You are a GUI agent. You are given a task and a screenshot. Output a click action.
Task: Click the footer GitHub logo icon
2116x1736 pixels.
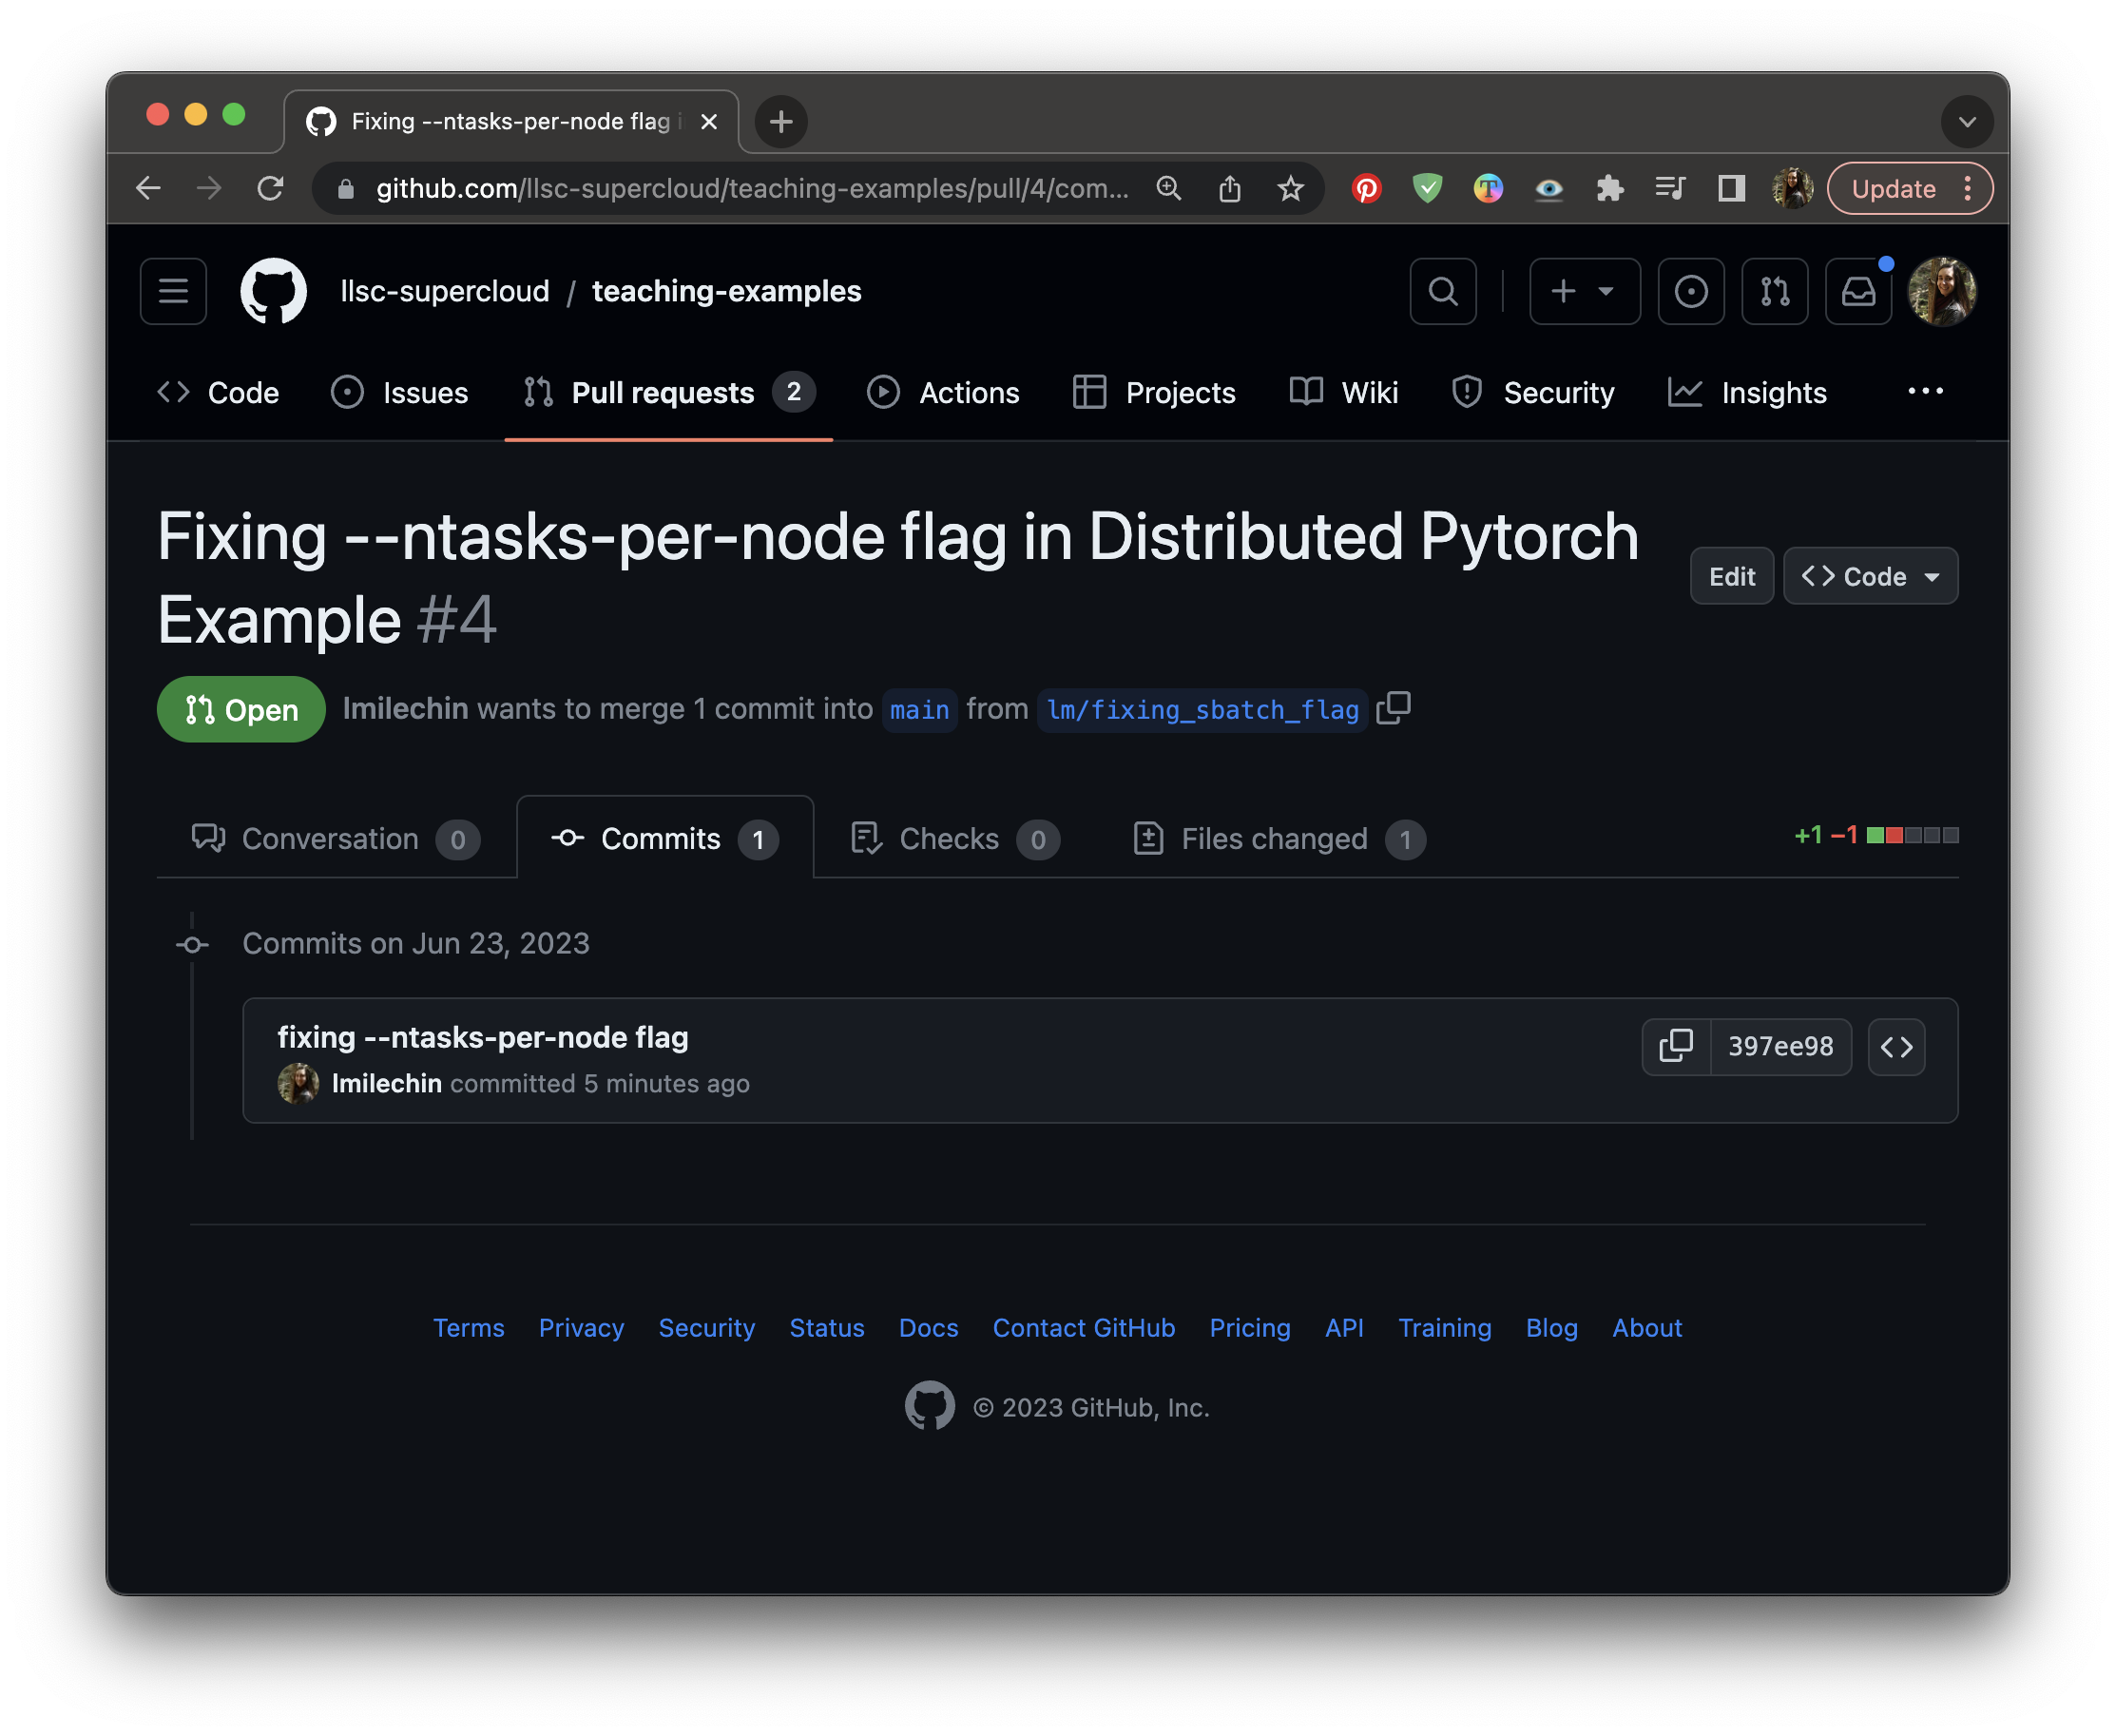tap(929, 1405)
